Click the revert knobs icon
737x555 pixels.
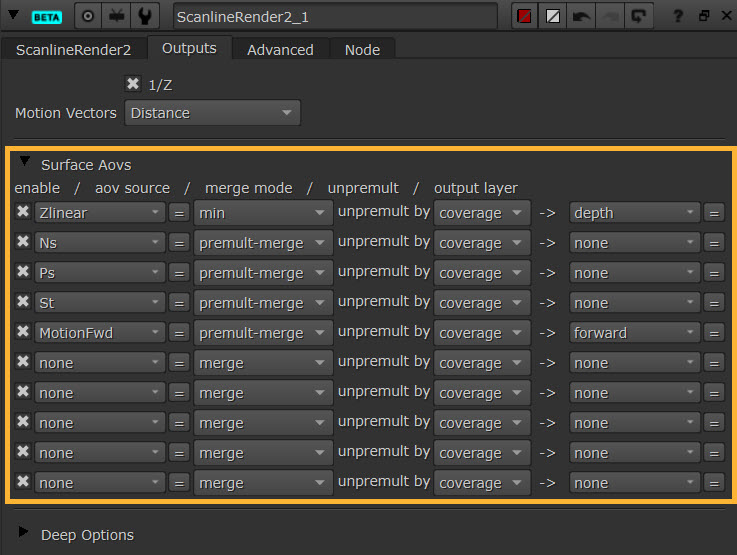pyautogui.click(x=638, y=17)
